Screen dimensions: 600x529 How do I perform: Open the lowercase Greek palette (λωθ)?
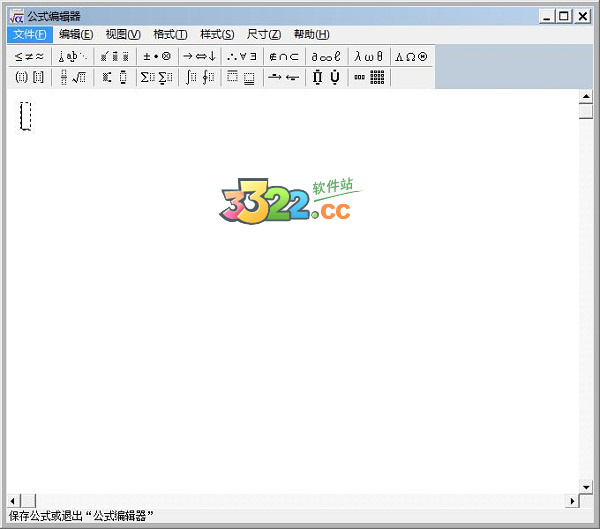coord(368,57)
